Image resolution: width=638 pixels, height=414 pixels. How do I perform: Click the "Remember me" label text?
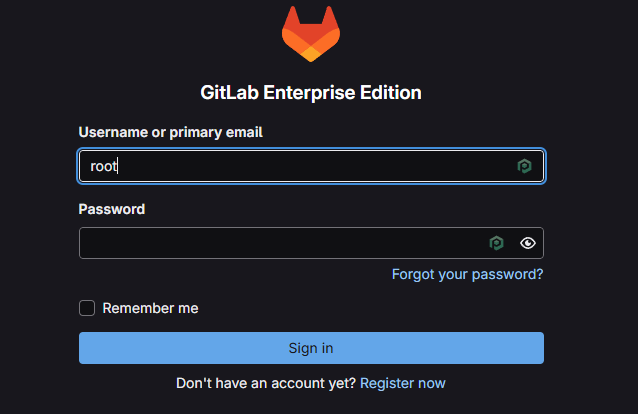(150, 308)
